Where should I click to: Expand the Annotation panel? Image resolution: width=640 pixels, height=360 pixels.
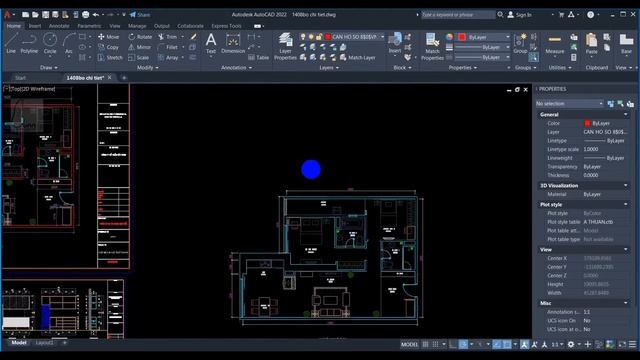(236, 68)
